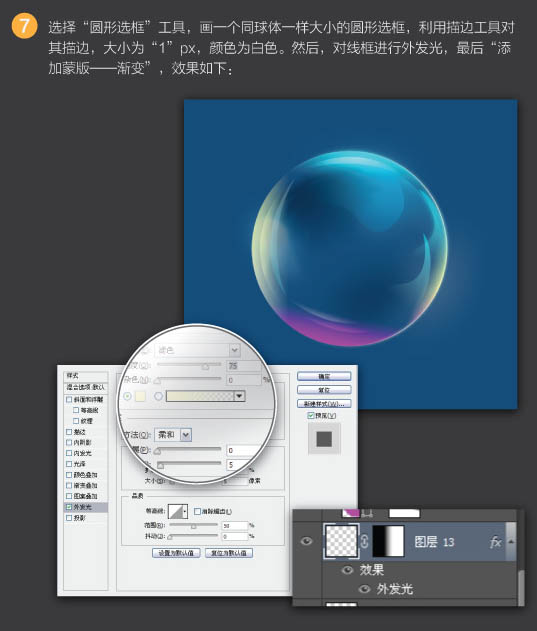Enable the 等高线 sub-option checkbox
Screen dimensions: 537x631
pos(76,410)
